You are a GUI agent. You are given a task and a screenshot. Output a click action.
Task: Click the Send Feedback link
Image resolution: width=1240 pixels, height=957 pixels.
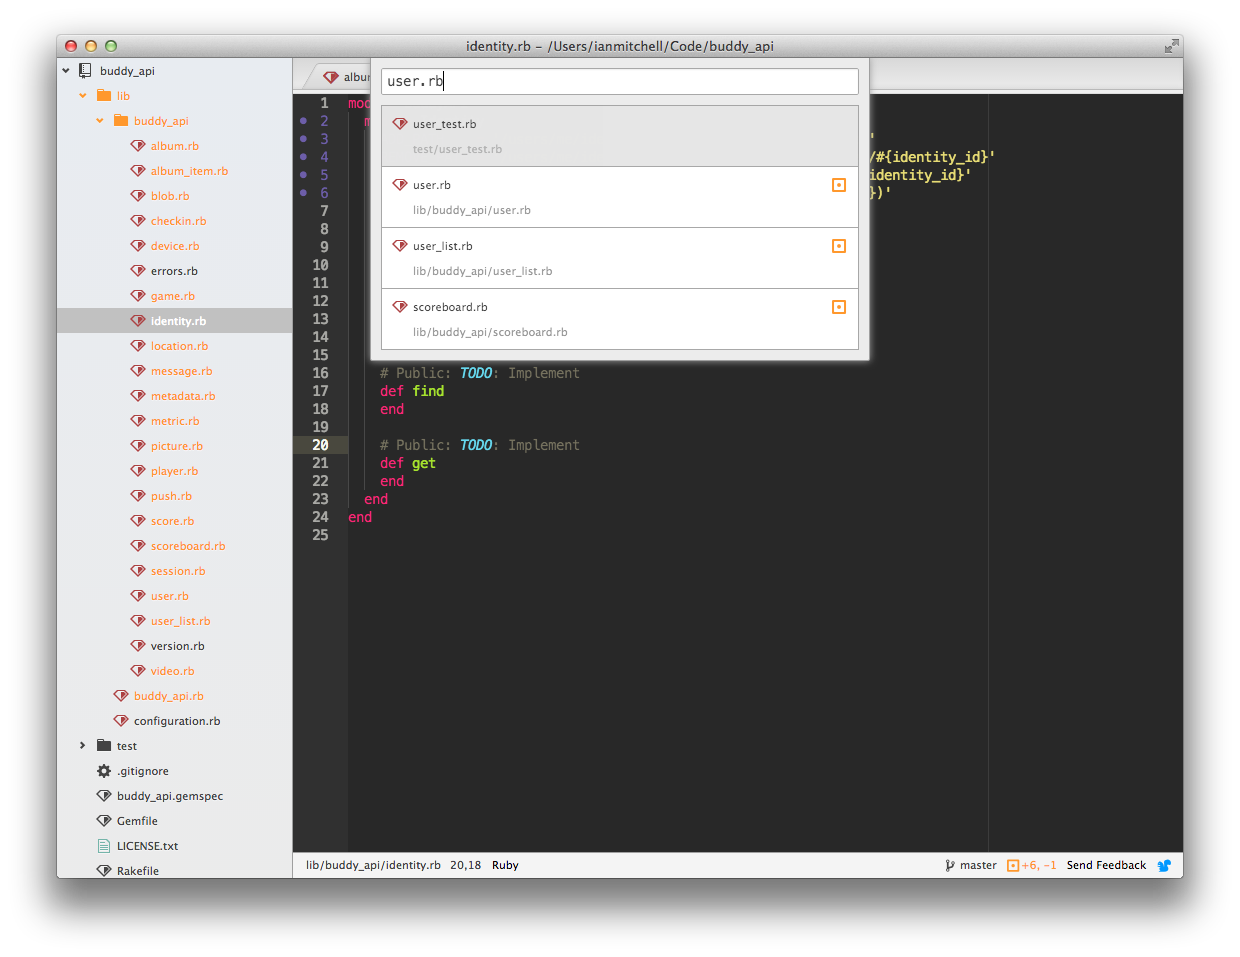[x=1106, y=866]
